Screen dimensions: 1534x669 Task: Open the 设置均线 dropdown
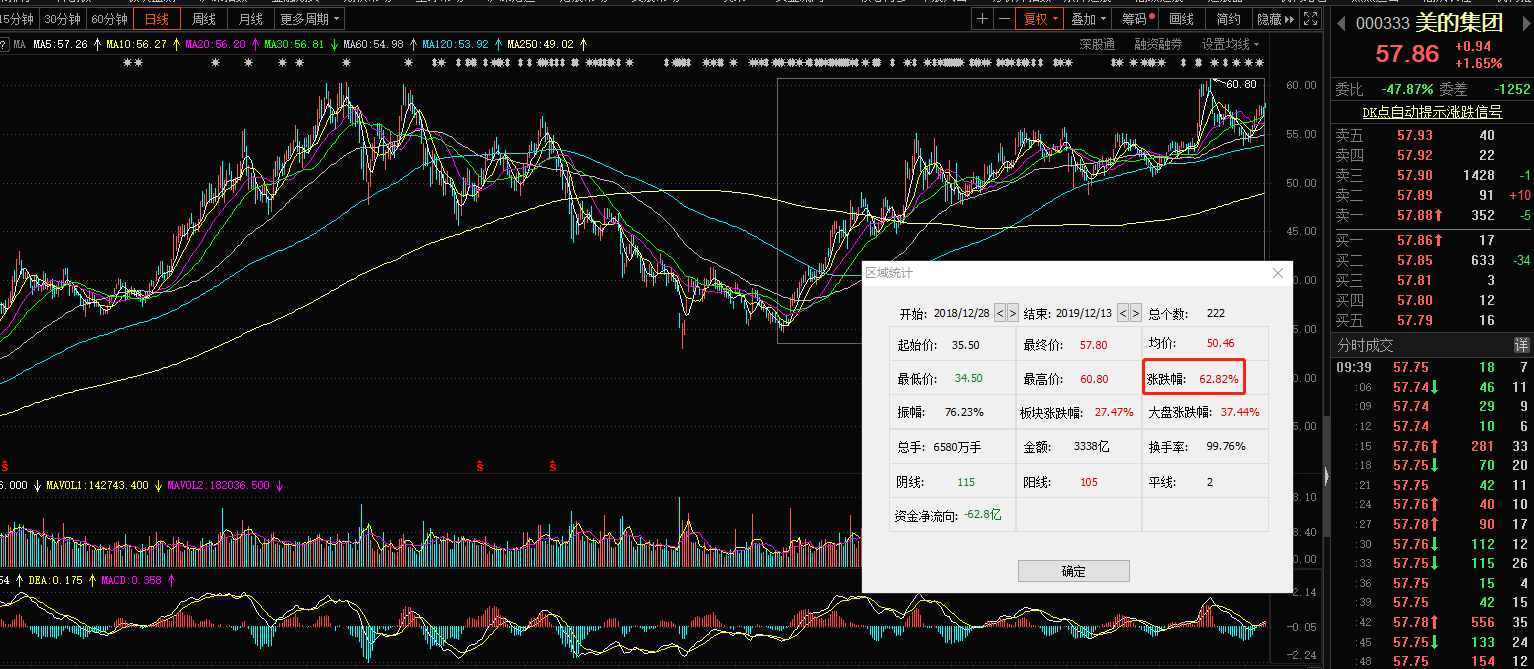1230,44
